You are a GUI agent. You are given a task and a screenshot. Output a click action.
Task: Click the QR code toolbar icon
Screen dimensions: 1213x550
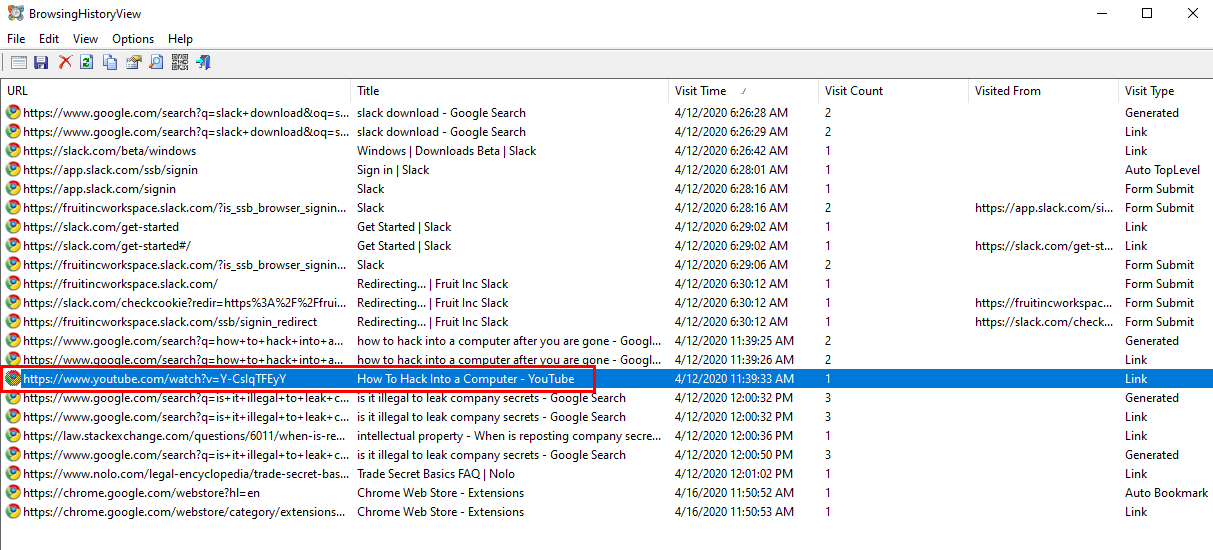(x=179, y=63)
